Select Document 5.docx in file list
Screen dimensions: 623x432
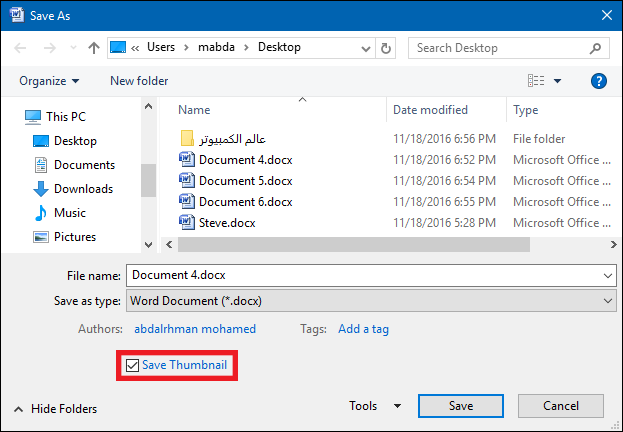[x=246, y=181]
